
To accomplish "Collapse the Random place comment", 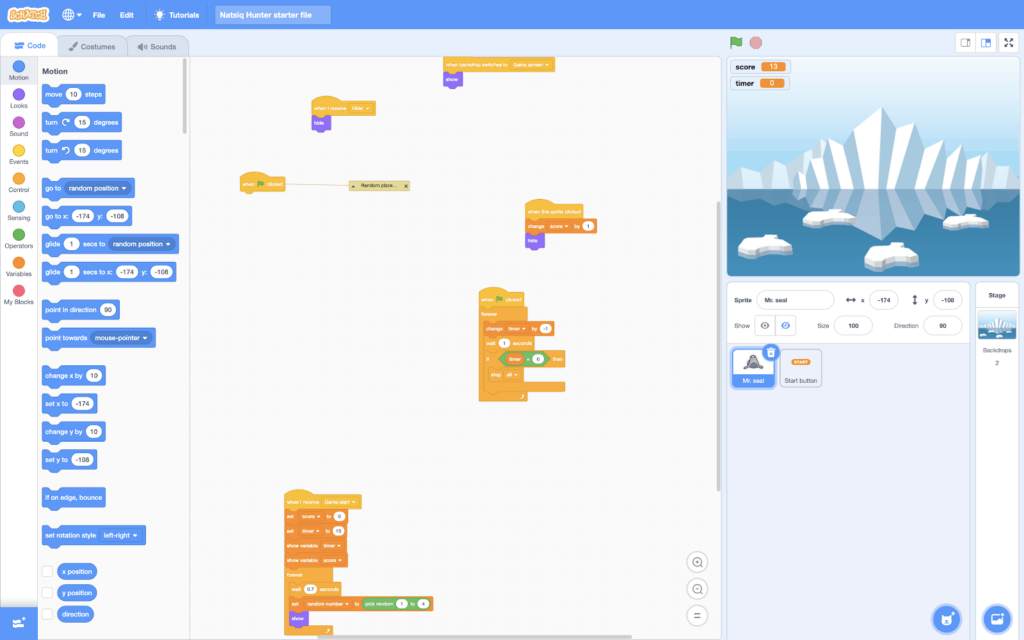I will point(353,186).
